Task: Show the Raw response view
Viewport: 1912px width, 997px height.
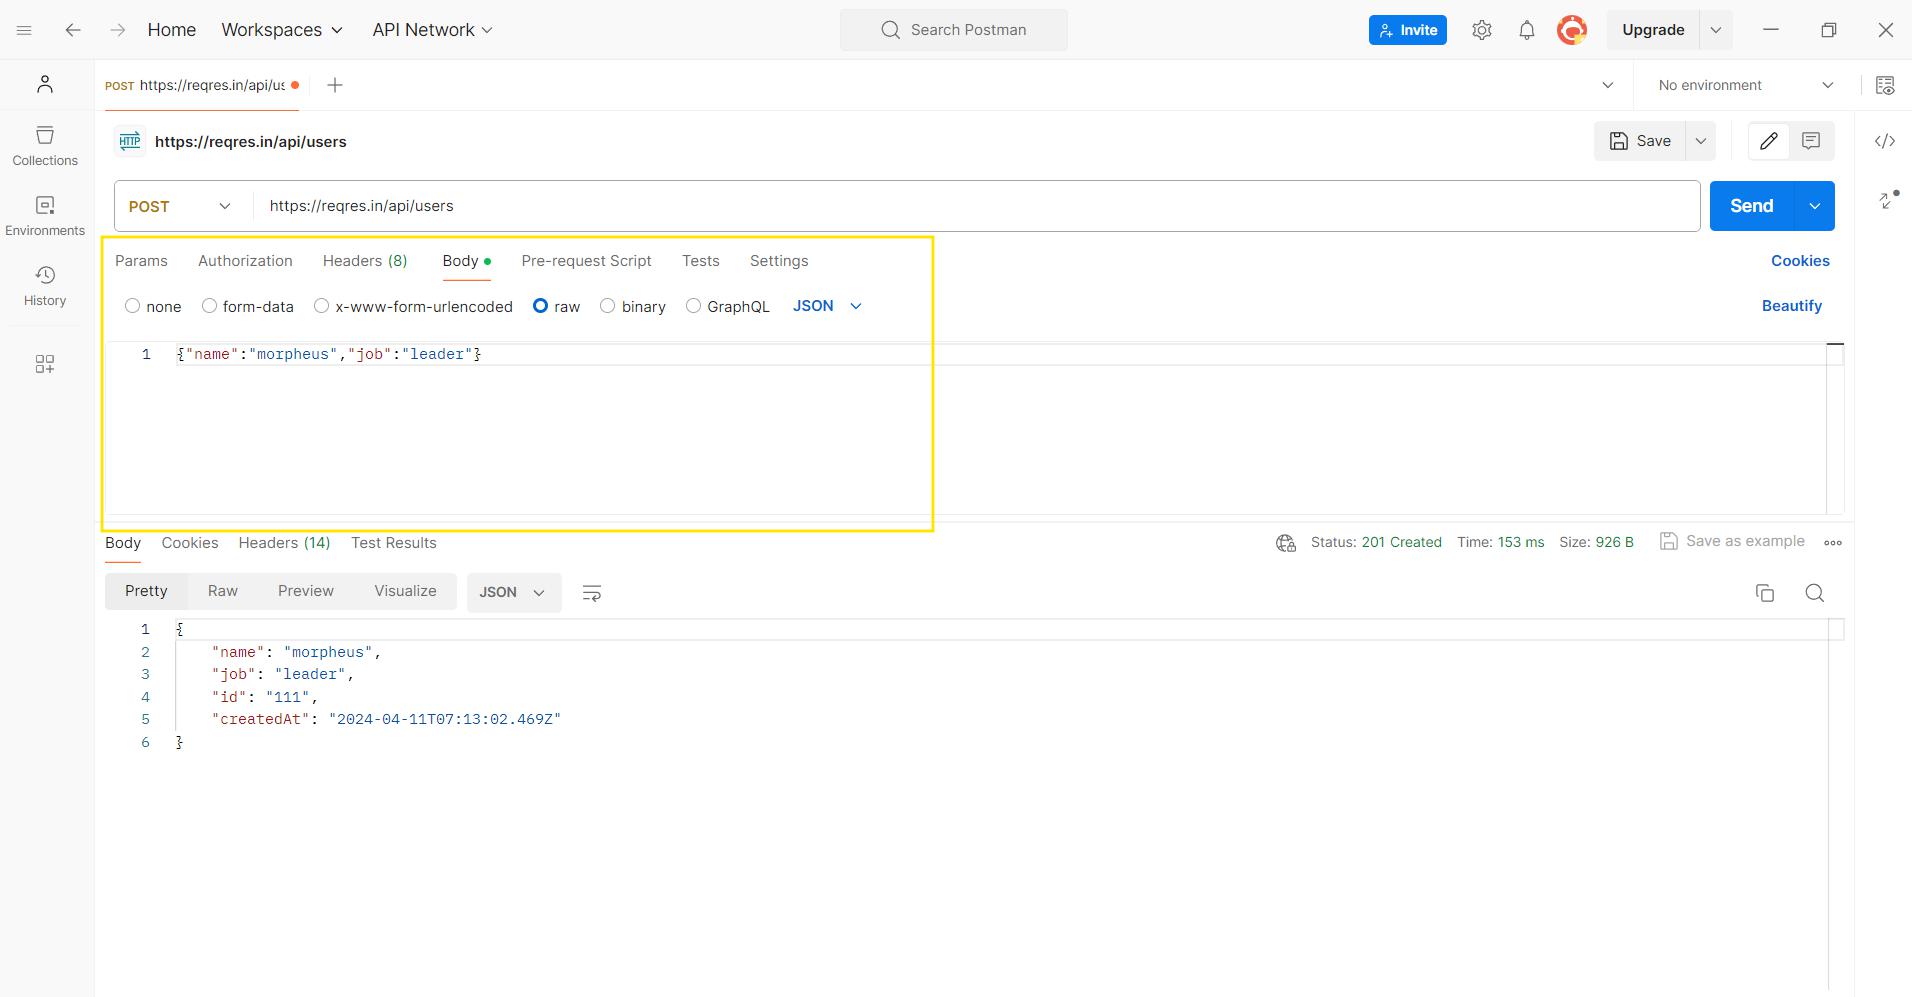Action: tap(223, 591)
